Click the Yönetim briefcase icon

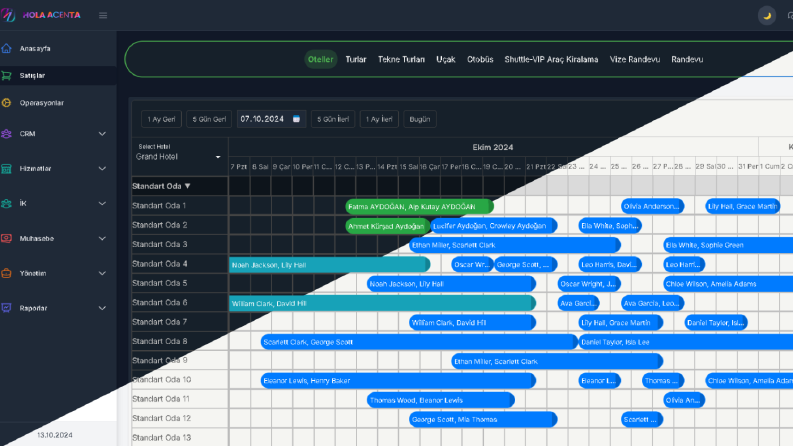coord(7,273)
